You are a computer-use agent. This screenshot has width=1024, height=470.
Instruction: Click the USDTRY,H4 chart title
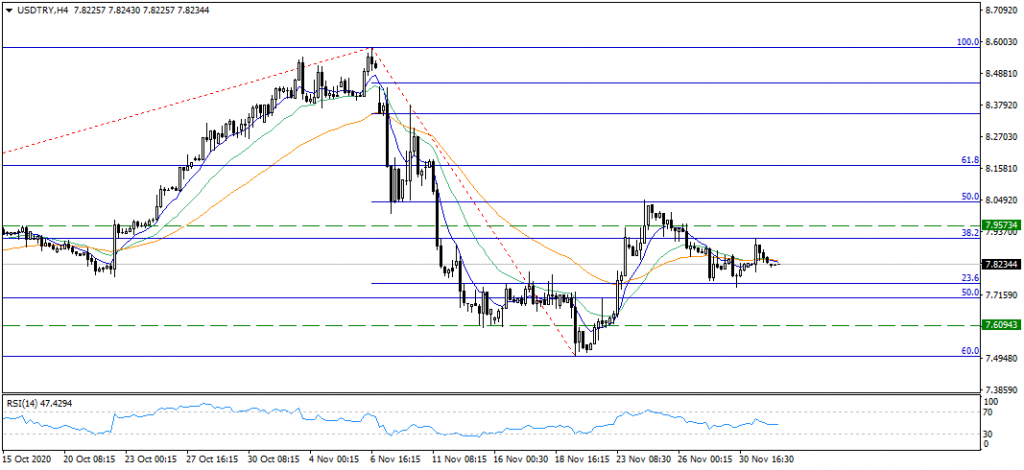[x=39, y=8]
